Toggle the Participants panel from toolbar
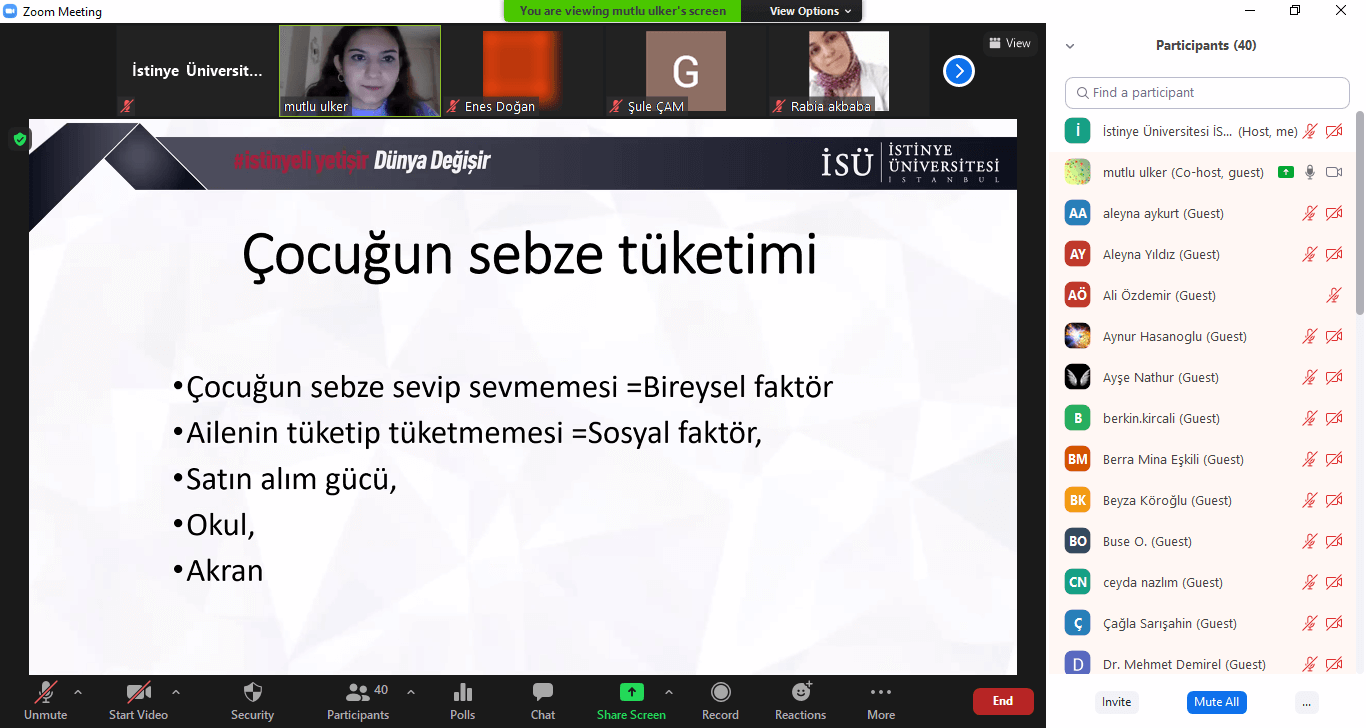 pyautogui.click(x=357, y=693)
